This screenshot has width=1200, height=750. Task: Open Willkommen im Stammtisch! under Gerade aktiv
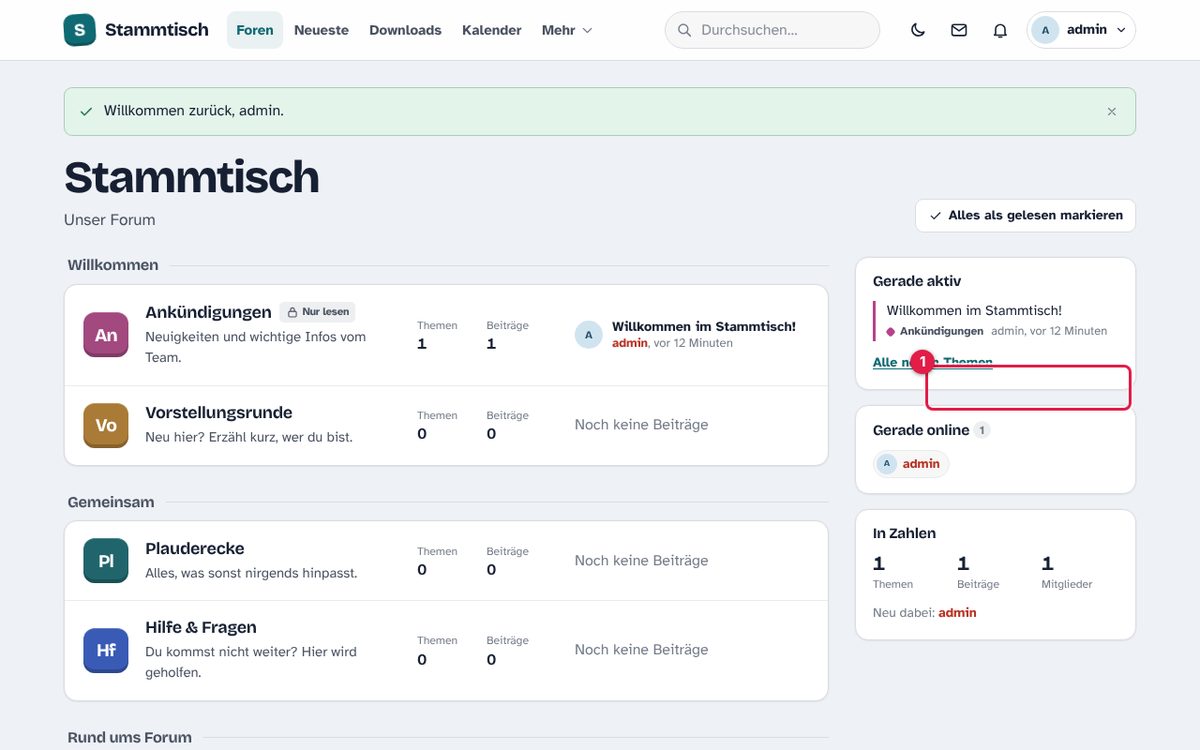[974, 311]
